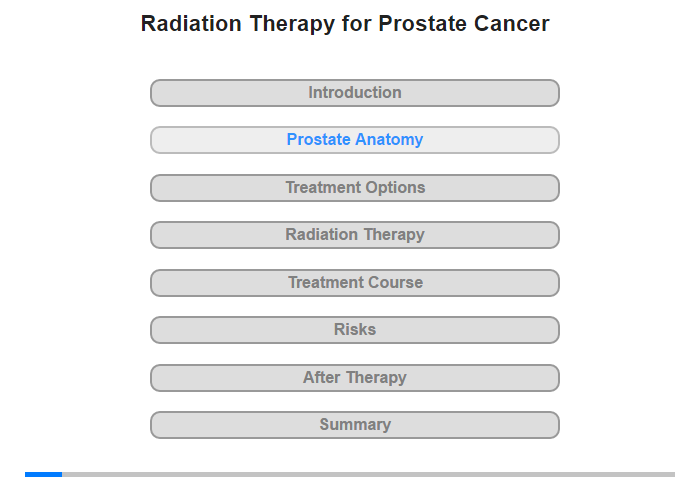Image resolution: width=700 pixels, height=480 pixels.
Task: Click the blue filled progress bar segment
Action: 43,474
